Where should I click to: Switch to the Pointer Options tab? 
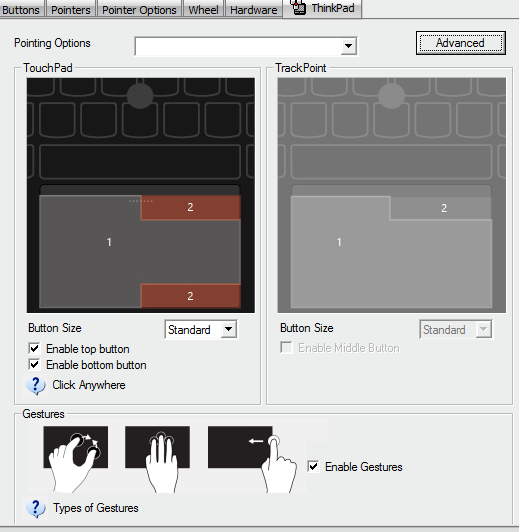(x=139, y=10)
